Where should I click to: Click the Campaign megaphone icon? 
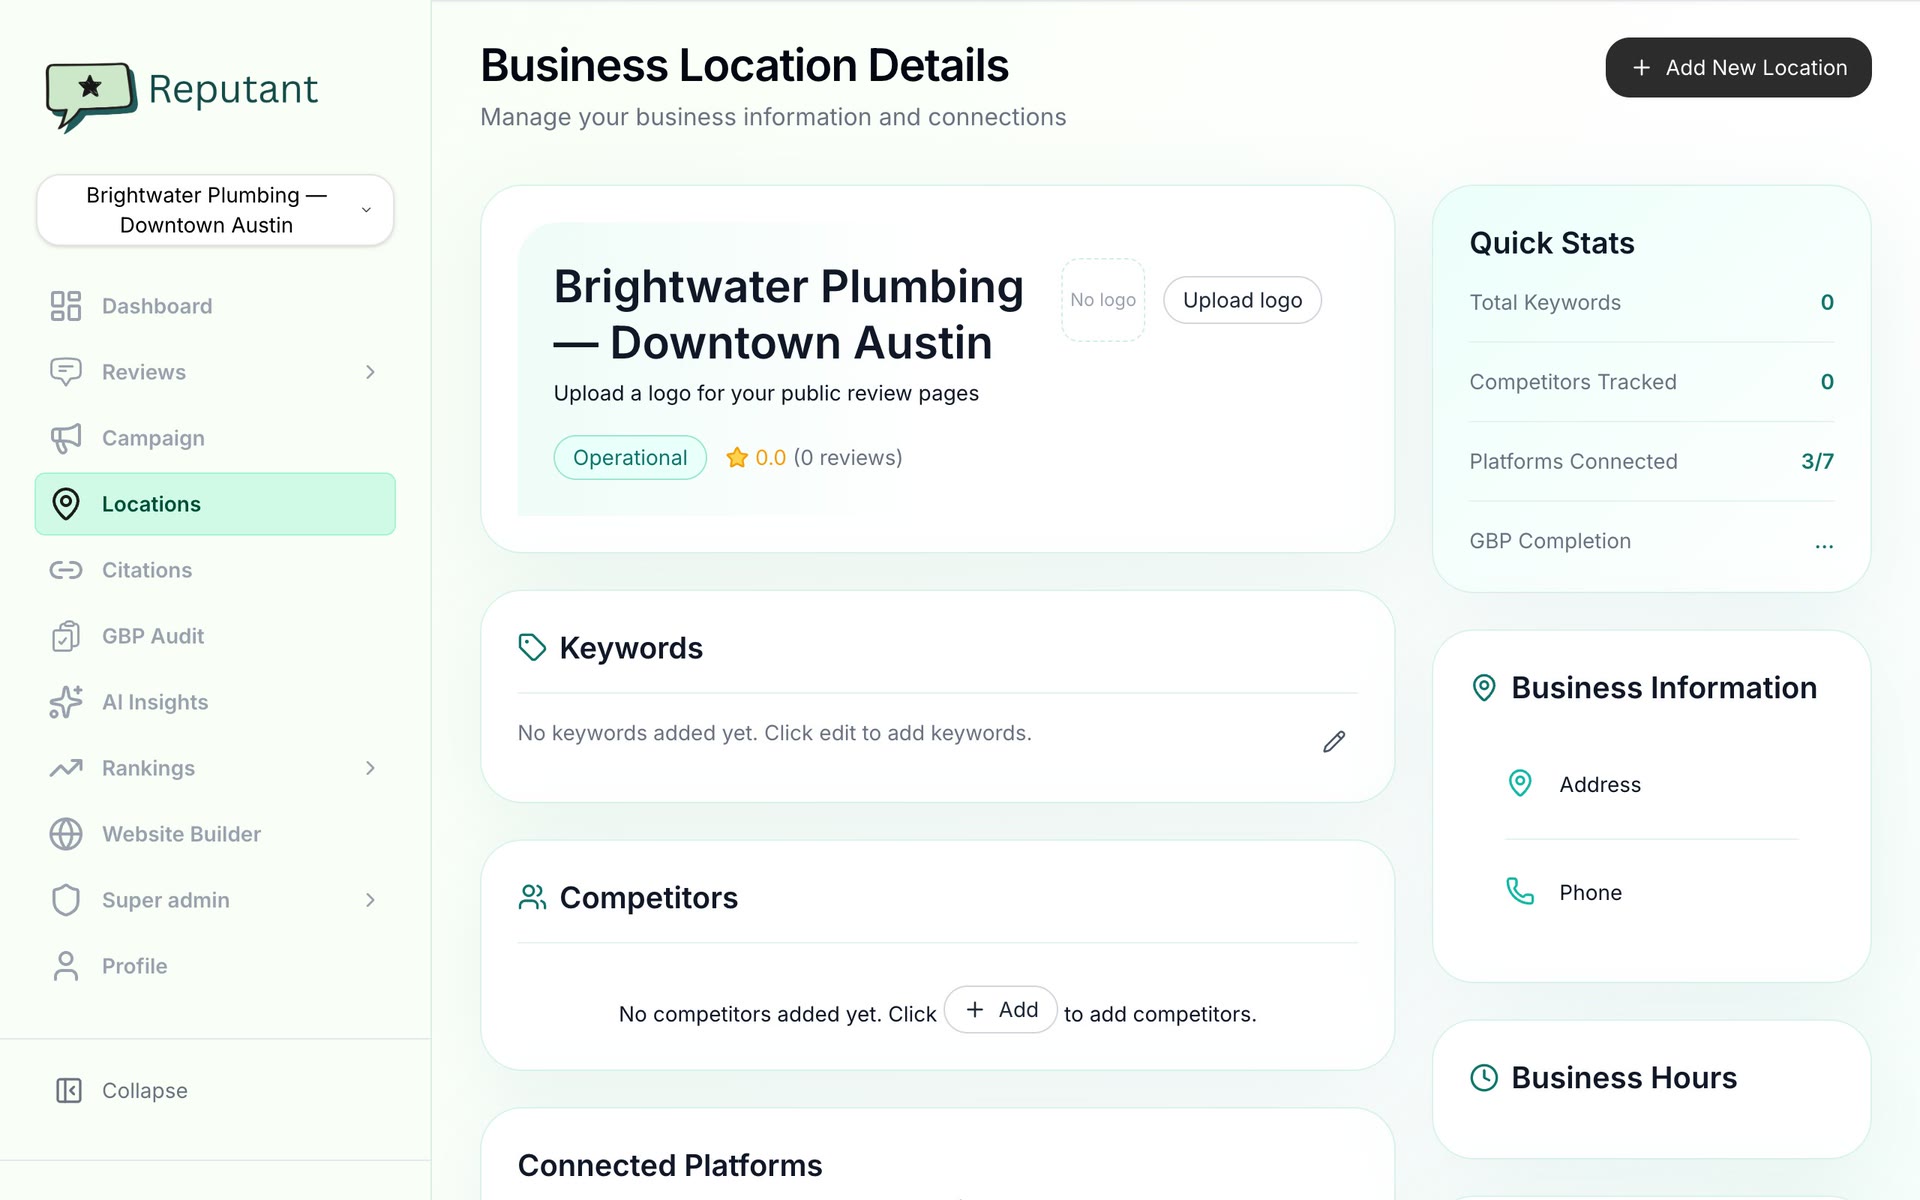(x=66, y=438)
